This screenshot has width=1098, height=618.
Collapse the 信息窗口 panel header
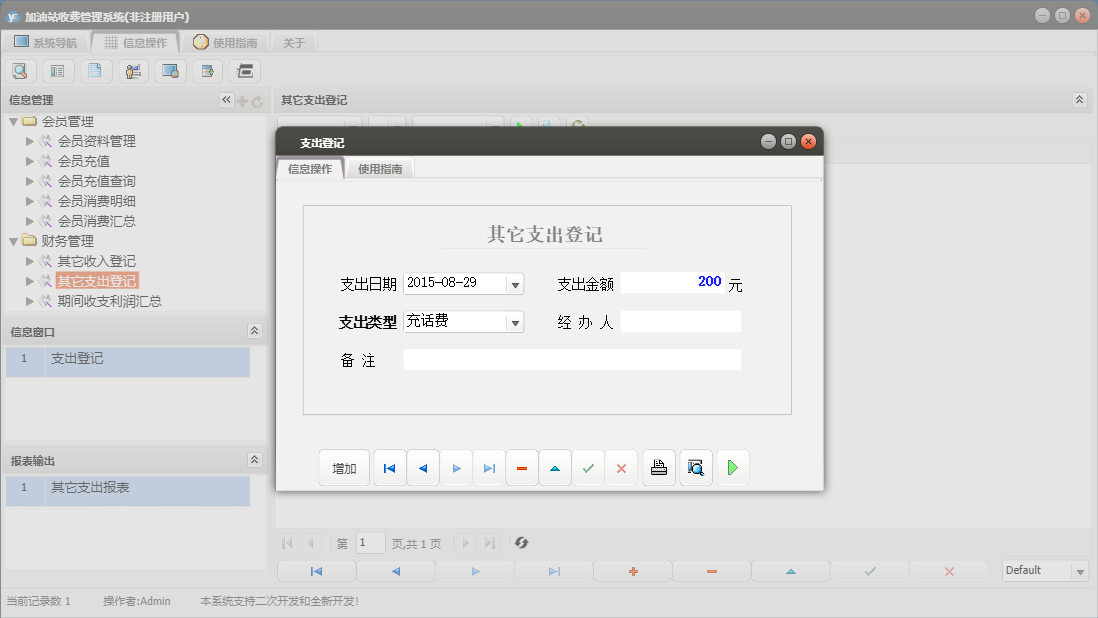tap(255, 330)
